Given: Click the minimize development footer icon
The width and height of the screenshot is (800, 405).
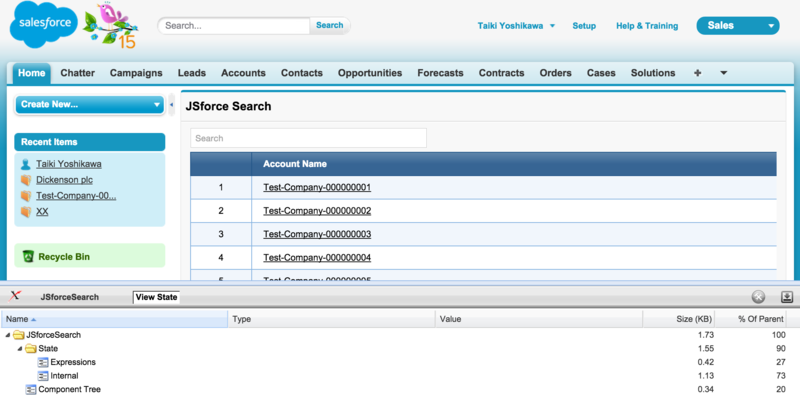Looking at the screenshot, I should [787, 297].
